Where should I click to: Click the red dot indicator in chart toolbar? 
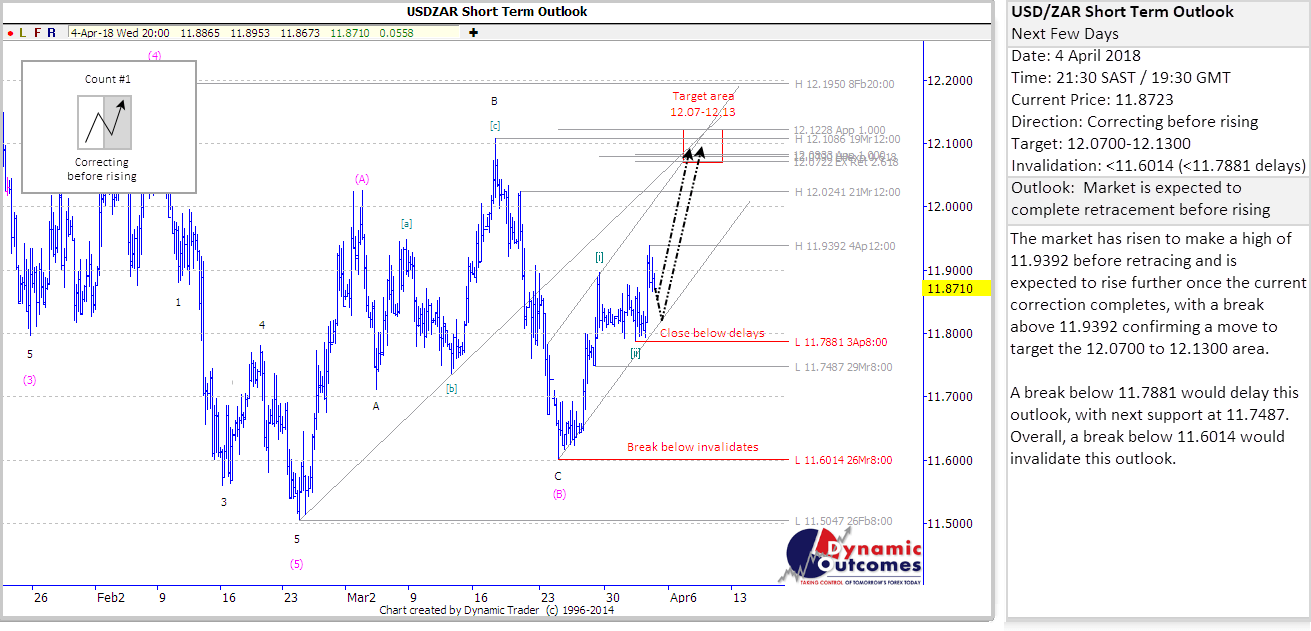pos(8,33)
